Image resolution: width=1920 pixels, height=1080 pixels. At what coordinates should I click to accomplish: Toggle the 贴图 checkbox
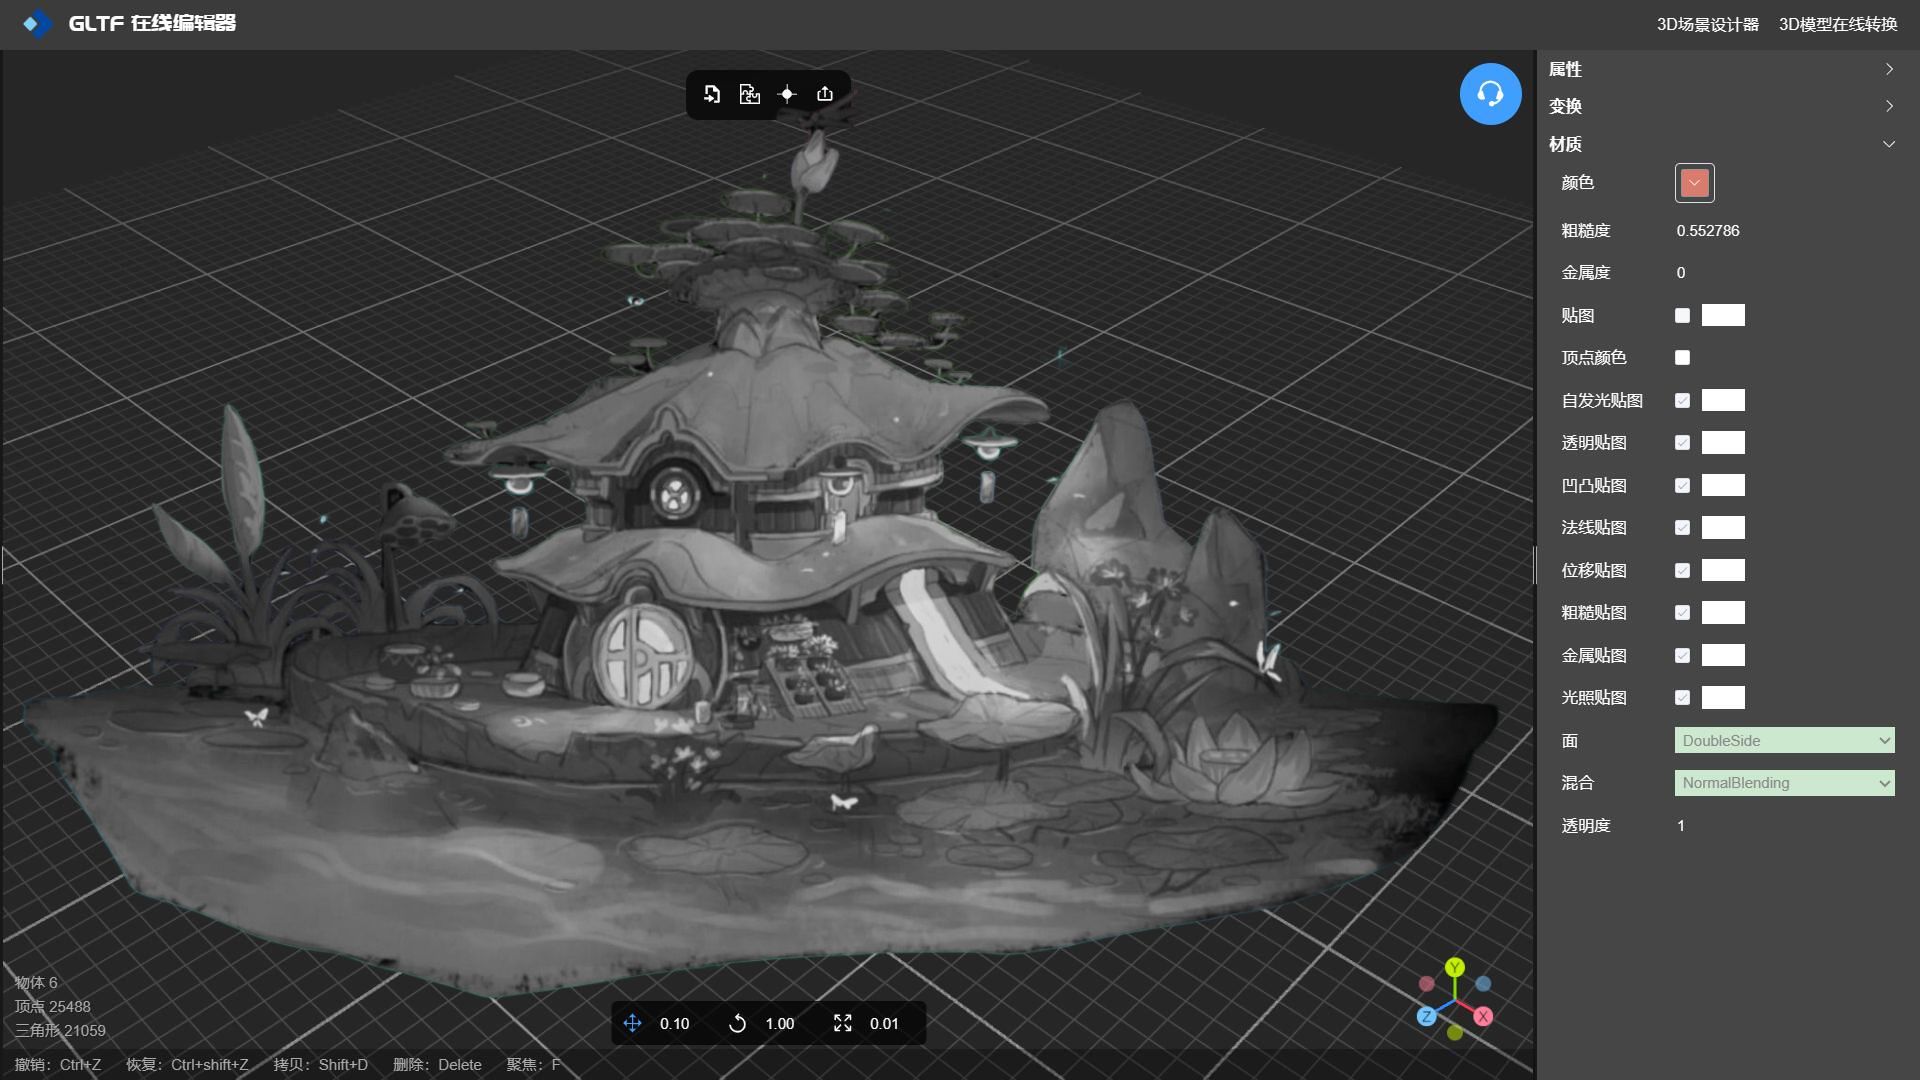pos(1682,315)
